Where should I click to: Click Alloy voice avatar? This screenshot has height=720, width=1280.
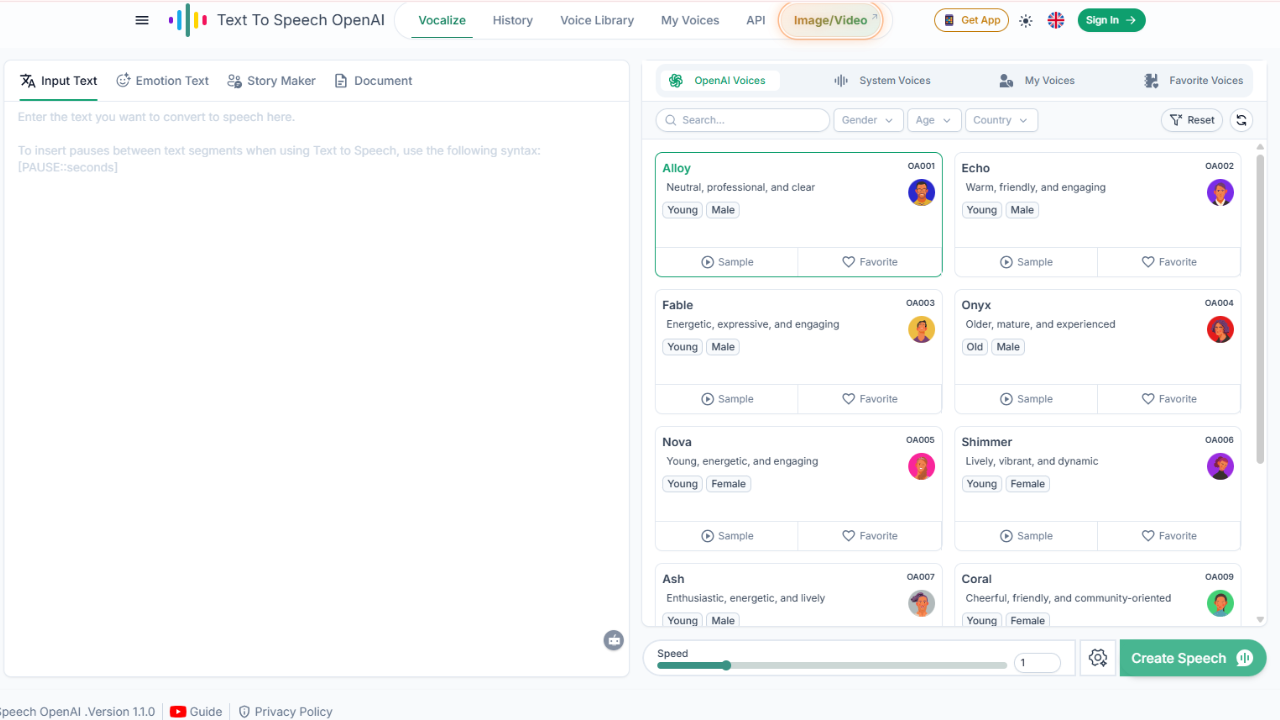(922, 192)
